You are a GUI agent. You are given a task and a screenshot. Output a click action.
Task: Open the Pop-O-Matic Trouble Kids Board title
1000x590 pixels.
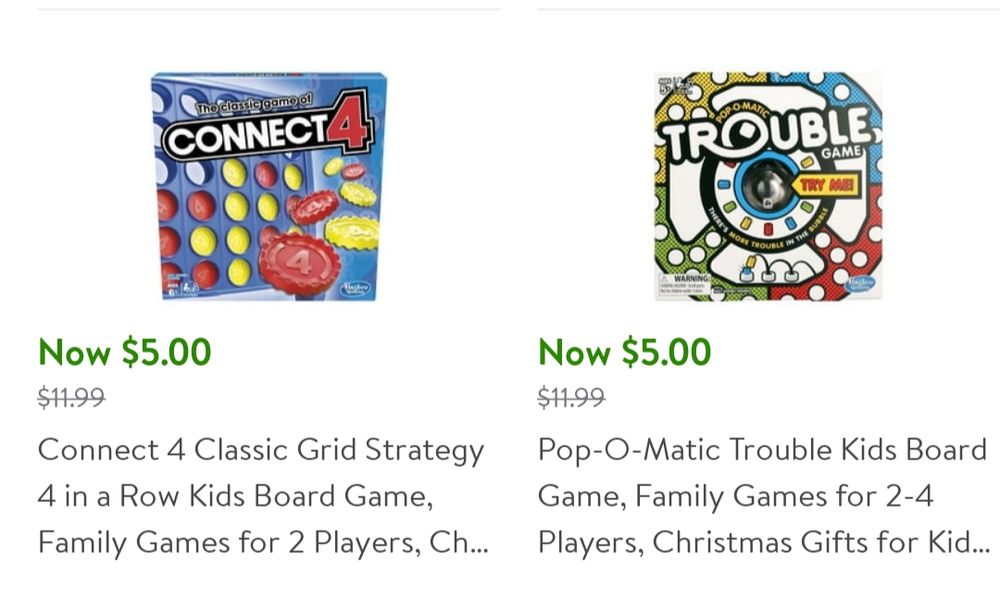(x=763, y=496)
